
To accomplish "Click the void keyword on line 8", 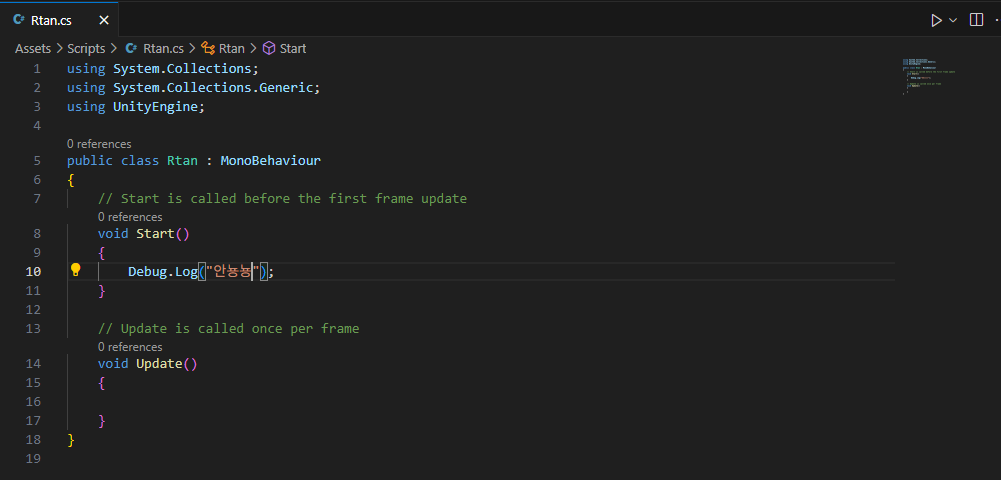I will (113, 234).
